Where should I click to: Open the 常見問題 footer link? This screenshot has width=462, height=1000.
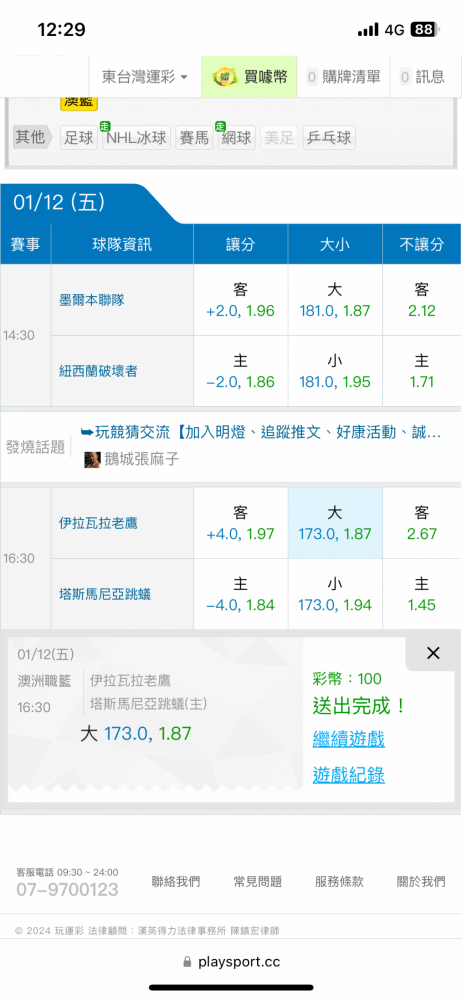[257, 882]
